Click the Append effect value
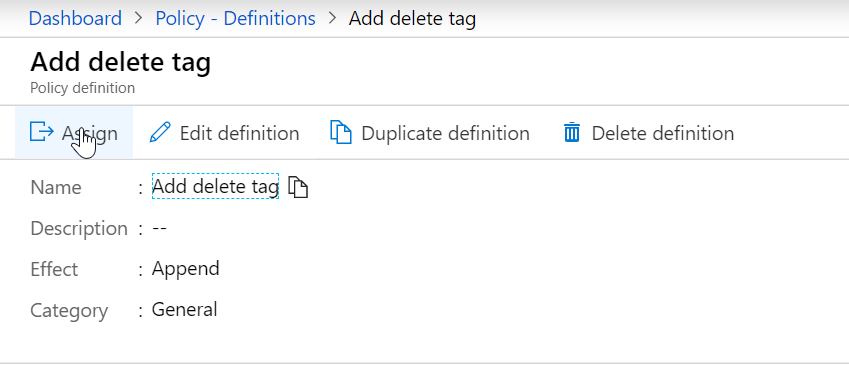This screenshot has height=373, width=849. (x=186, y=269)
